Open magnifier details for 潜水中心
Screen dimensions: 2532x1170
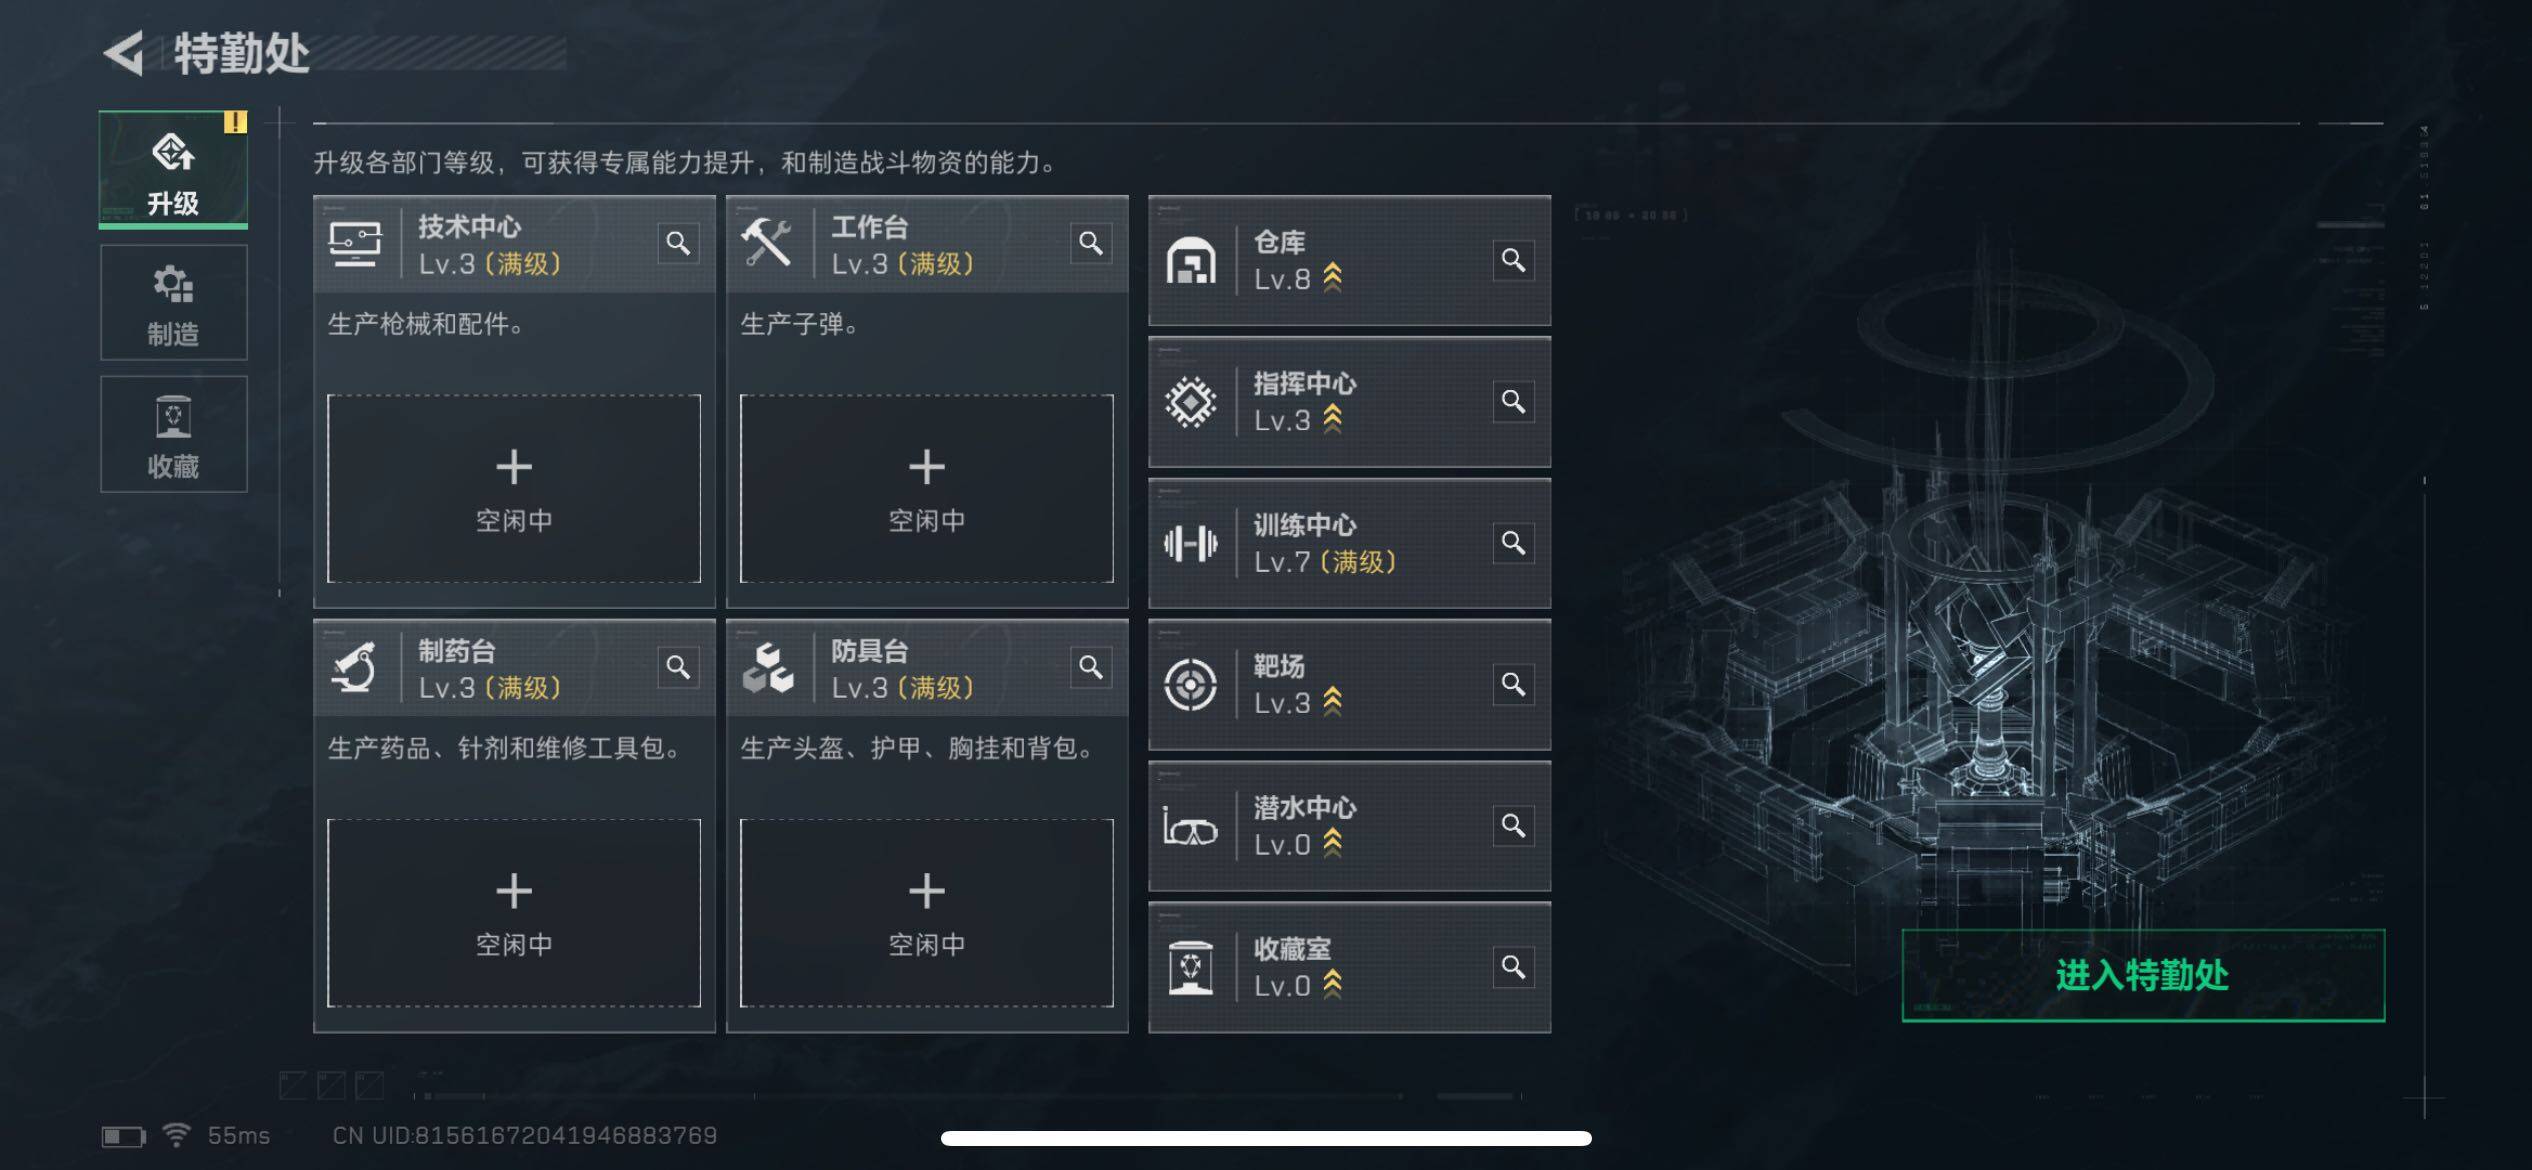(x=1513, y=826)
